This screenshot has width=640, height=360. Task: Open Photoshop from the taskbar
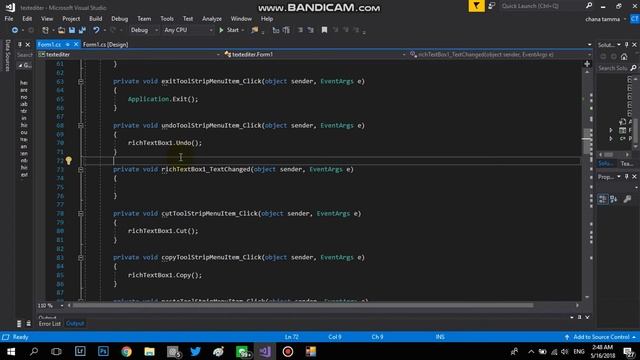(x=103, y=351)
